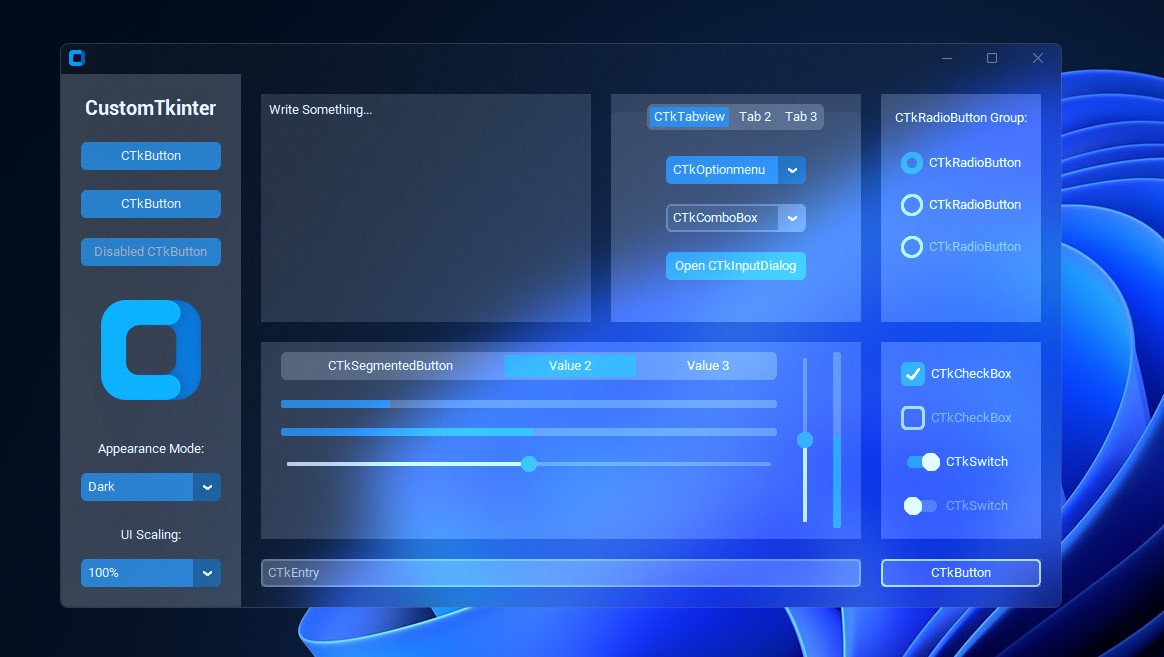1164x657 pixels.
Task: Click the first CTkButton in the sidebar
Action: pos(150,155)
